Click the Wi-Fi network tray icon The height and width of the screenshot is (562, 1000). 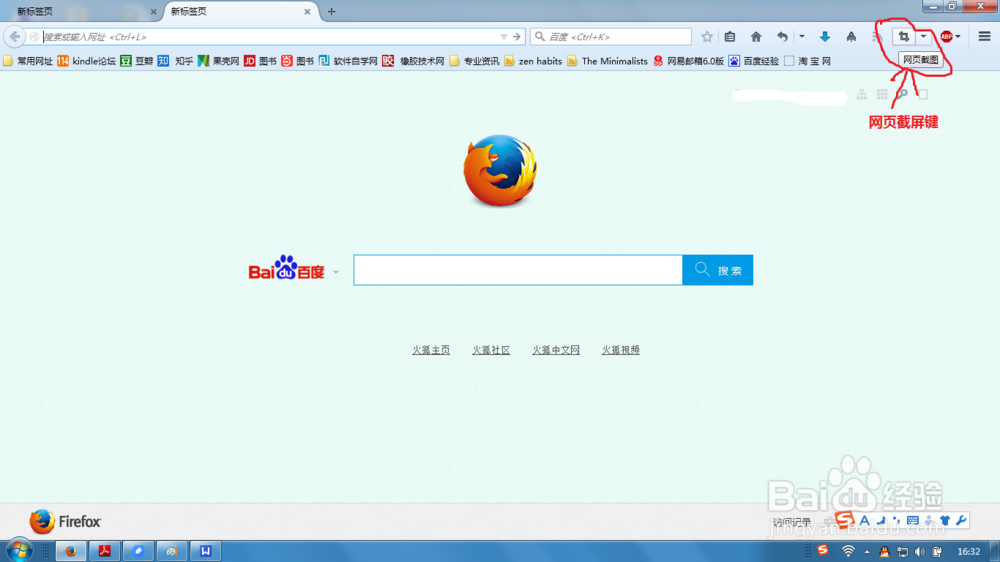coord(848,551)
